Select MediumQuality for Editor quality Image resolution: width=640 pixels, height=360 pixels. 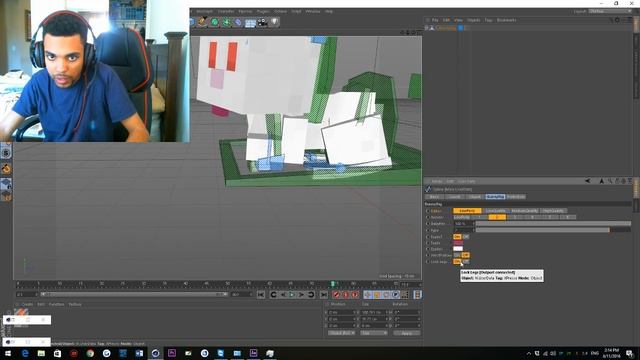coord(524,211)
